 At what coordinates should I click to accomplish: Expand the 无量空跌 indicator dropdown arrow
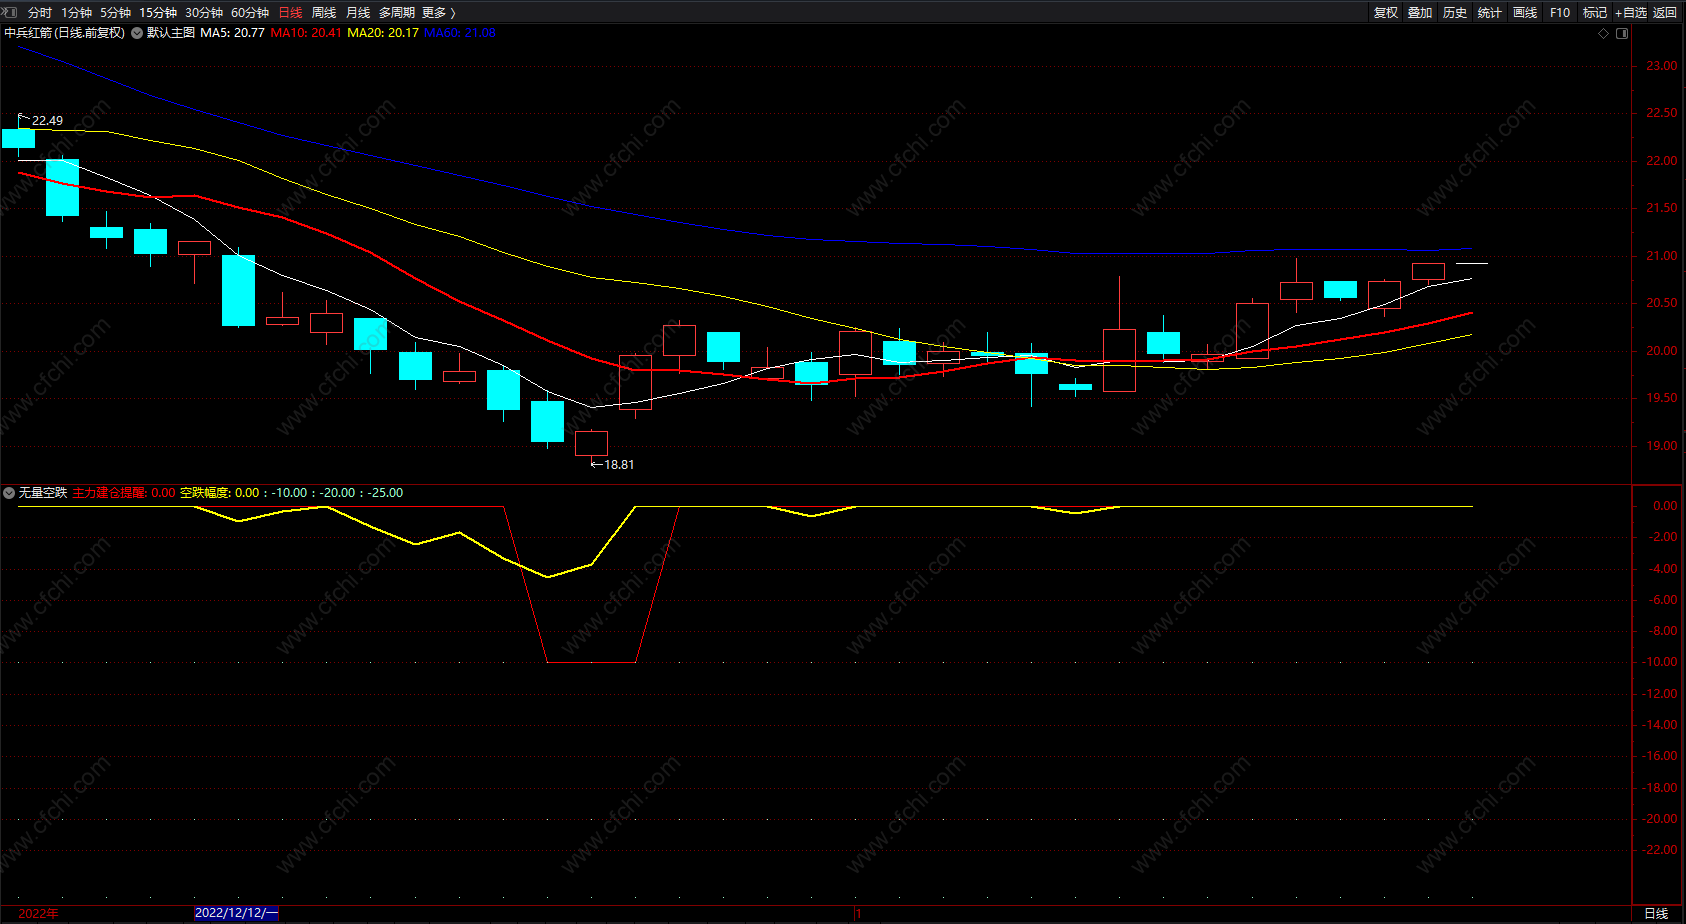(9, 493)
